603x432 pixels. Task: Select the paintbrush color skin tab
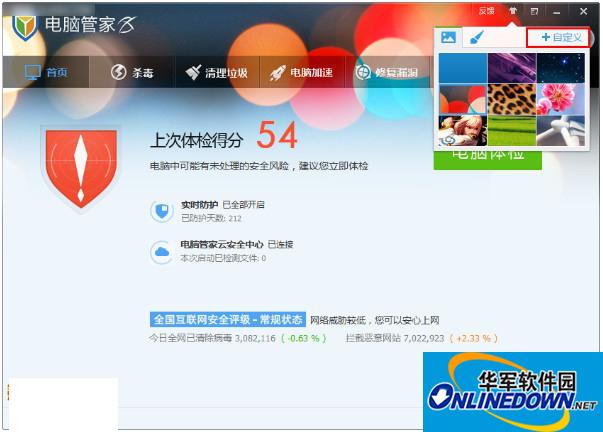(476, 38)
